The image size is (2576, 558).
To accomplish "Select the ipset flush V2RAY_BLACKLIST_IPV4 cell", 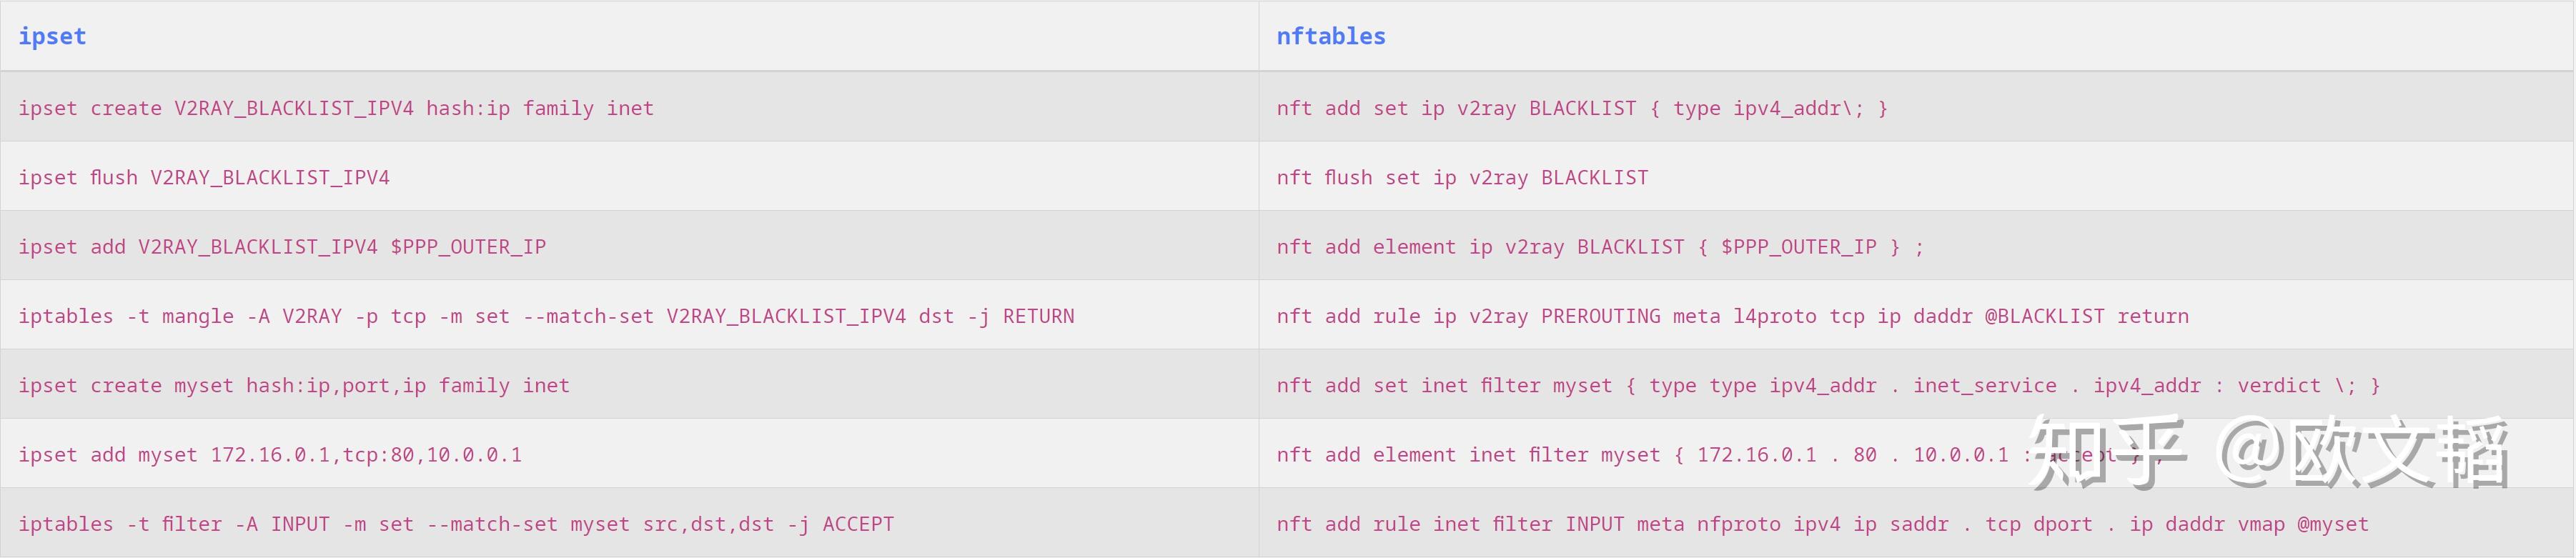I will coord(204,178).
